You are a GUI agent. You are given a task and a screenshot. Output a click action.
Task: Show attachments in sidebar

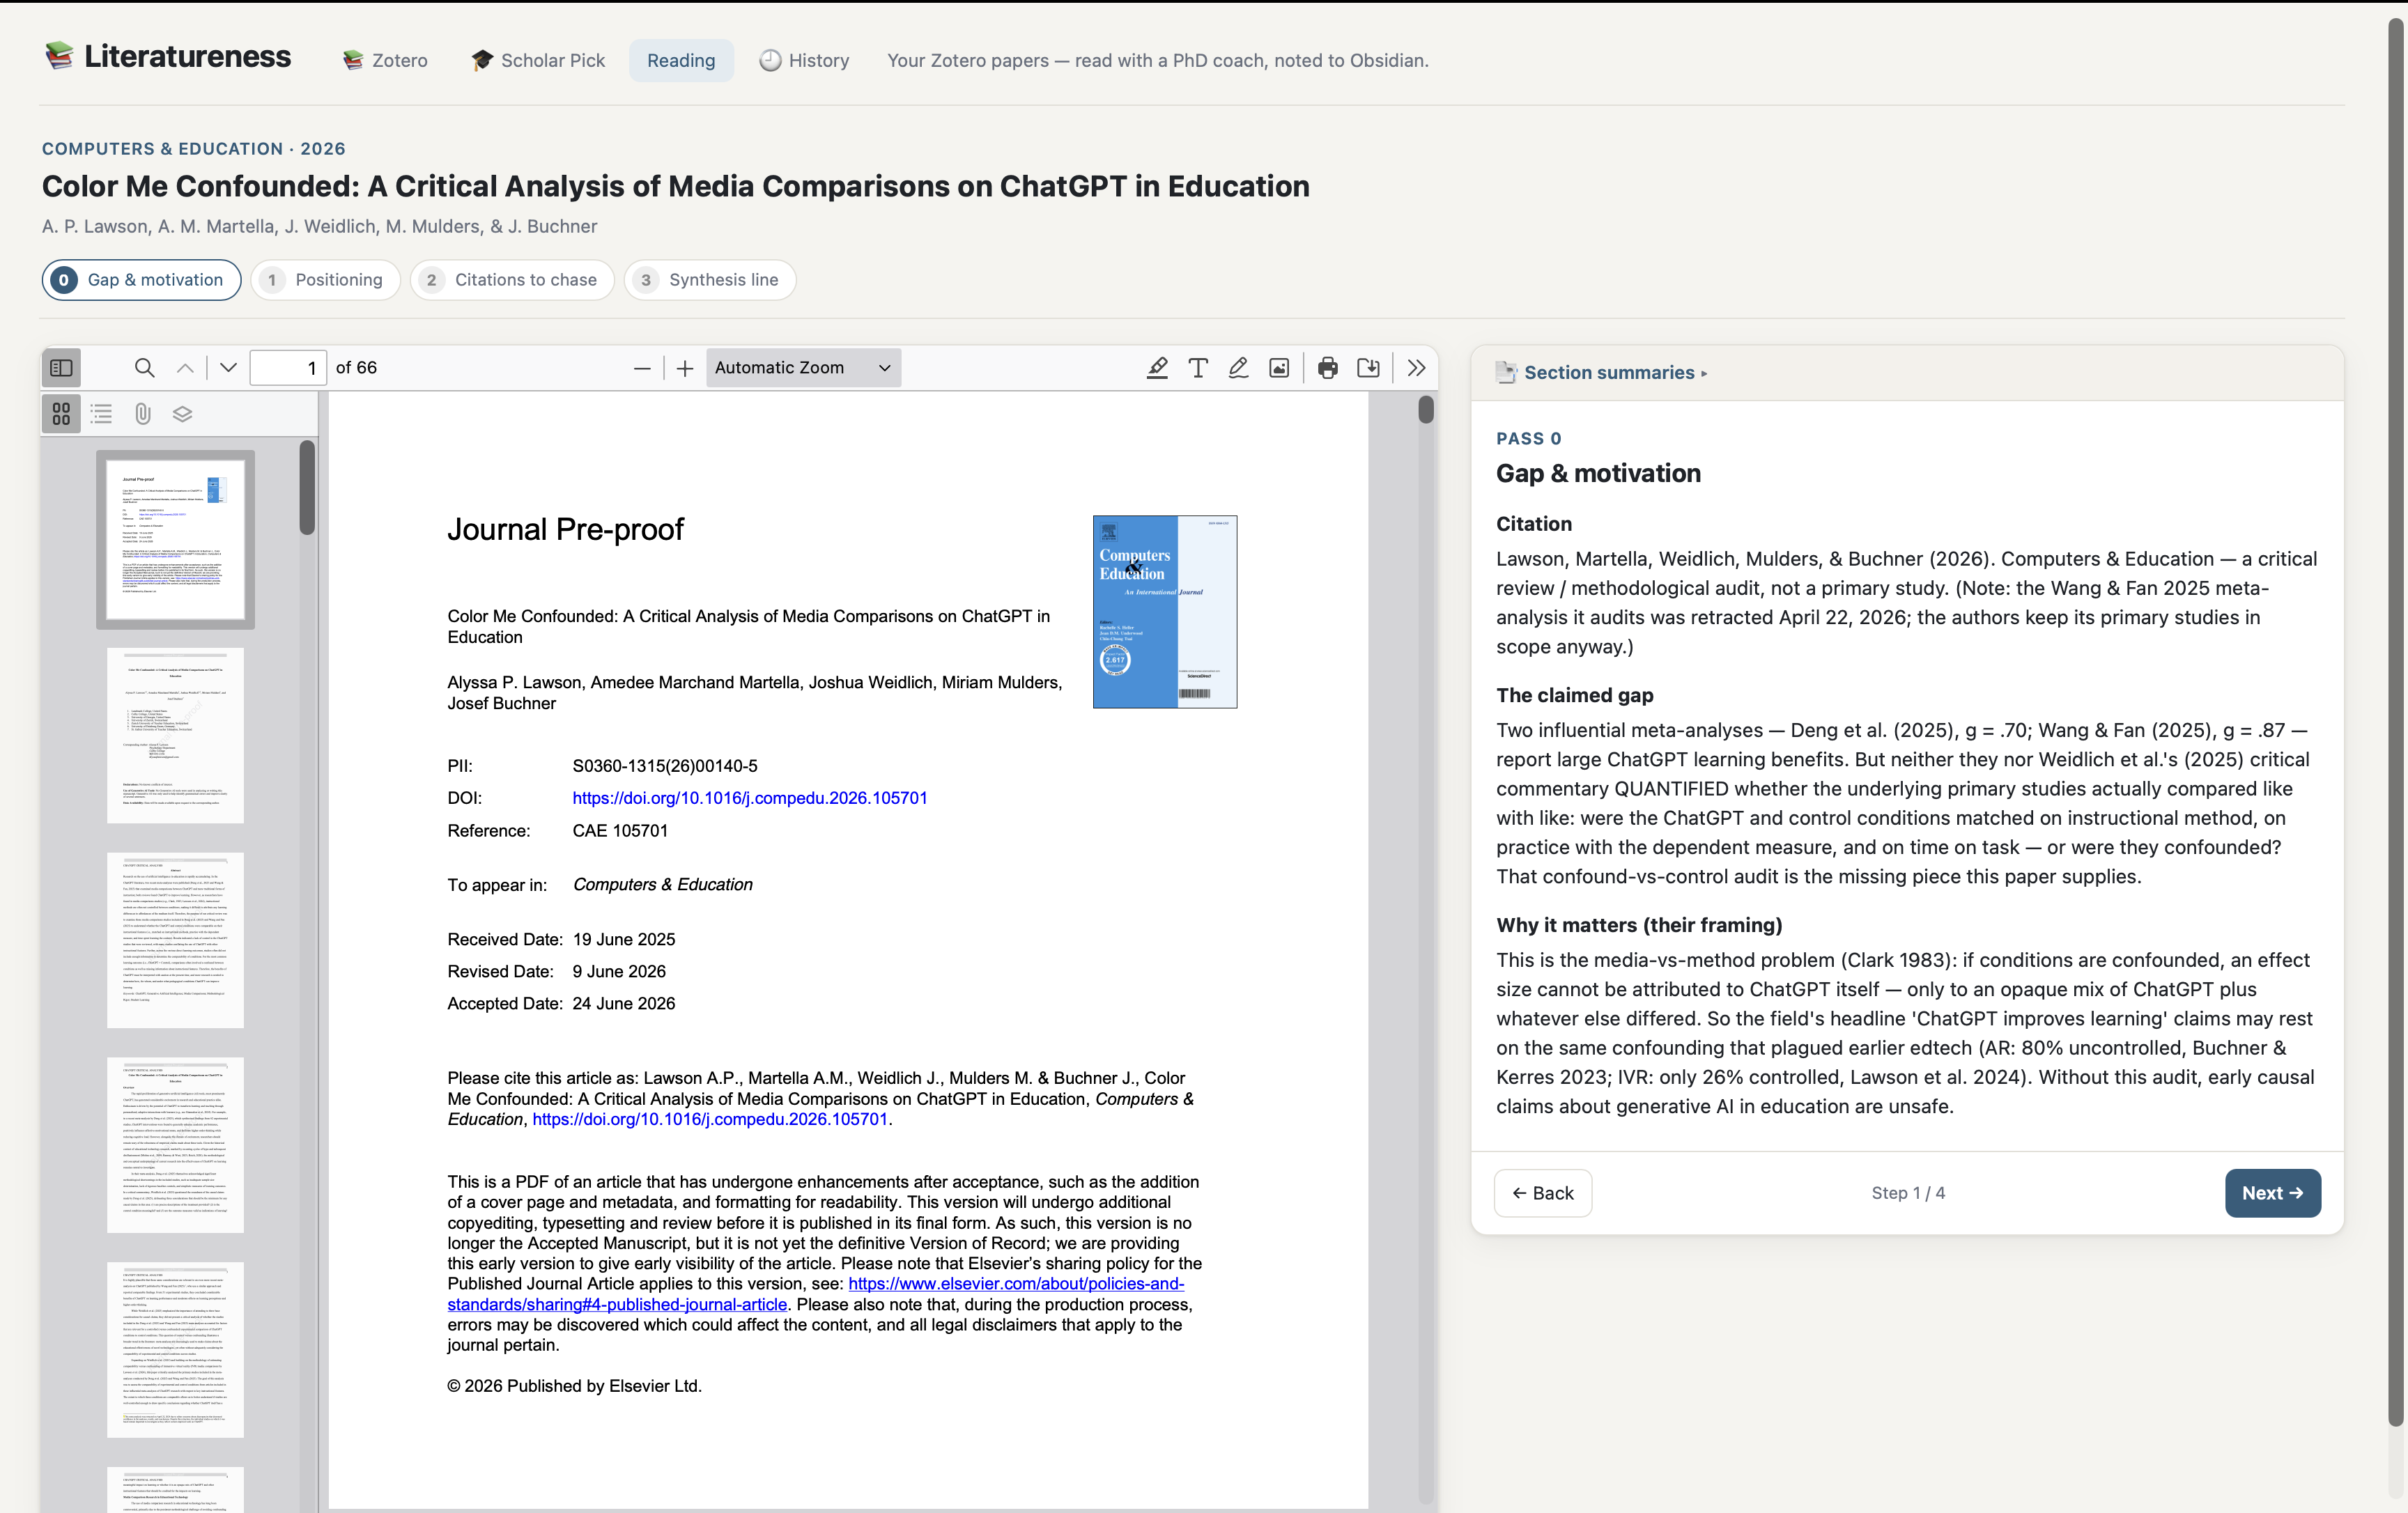click(142, 414)
